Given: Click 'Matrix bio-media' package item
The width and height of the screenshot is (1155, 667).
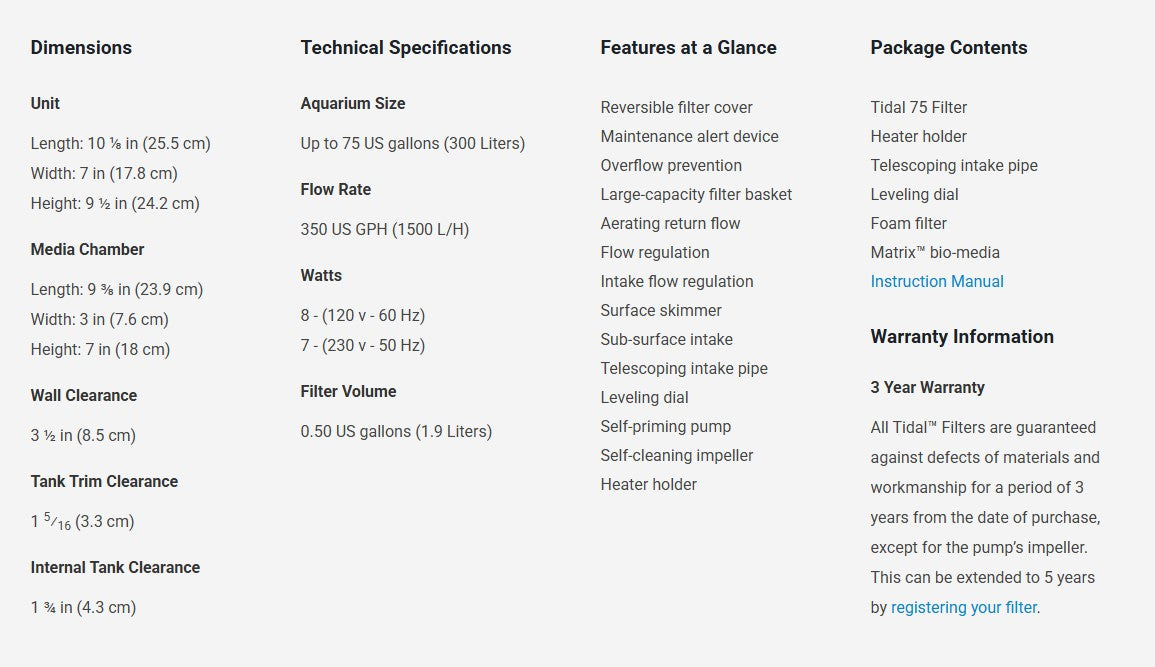Looking at the screenshot, I should coord(934,252).
